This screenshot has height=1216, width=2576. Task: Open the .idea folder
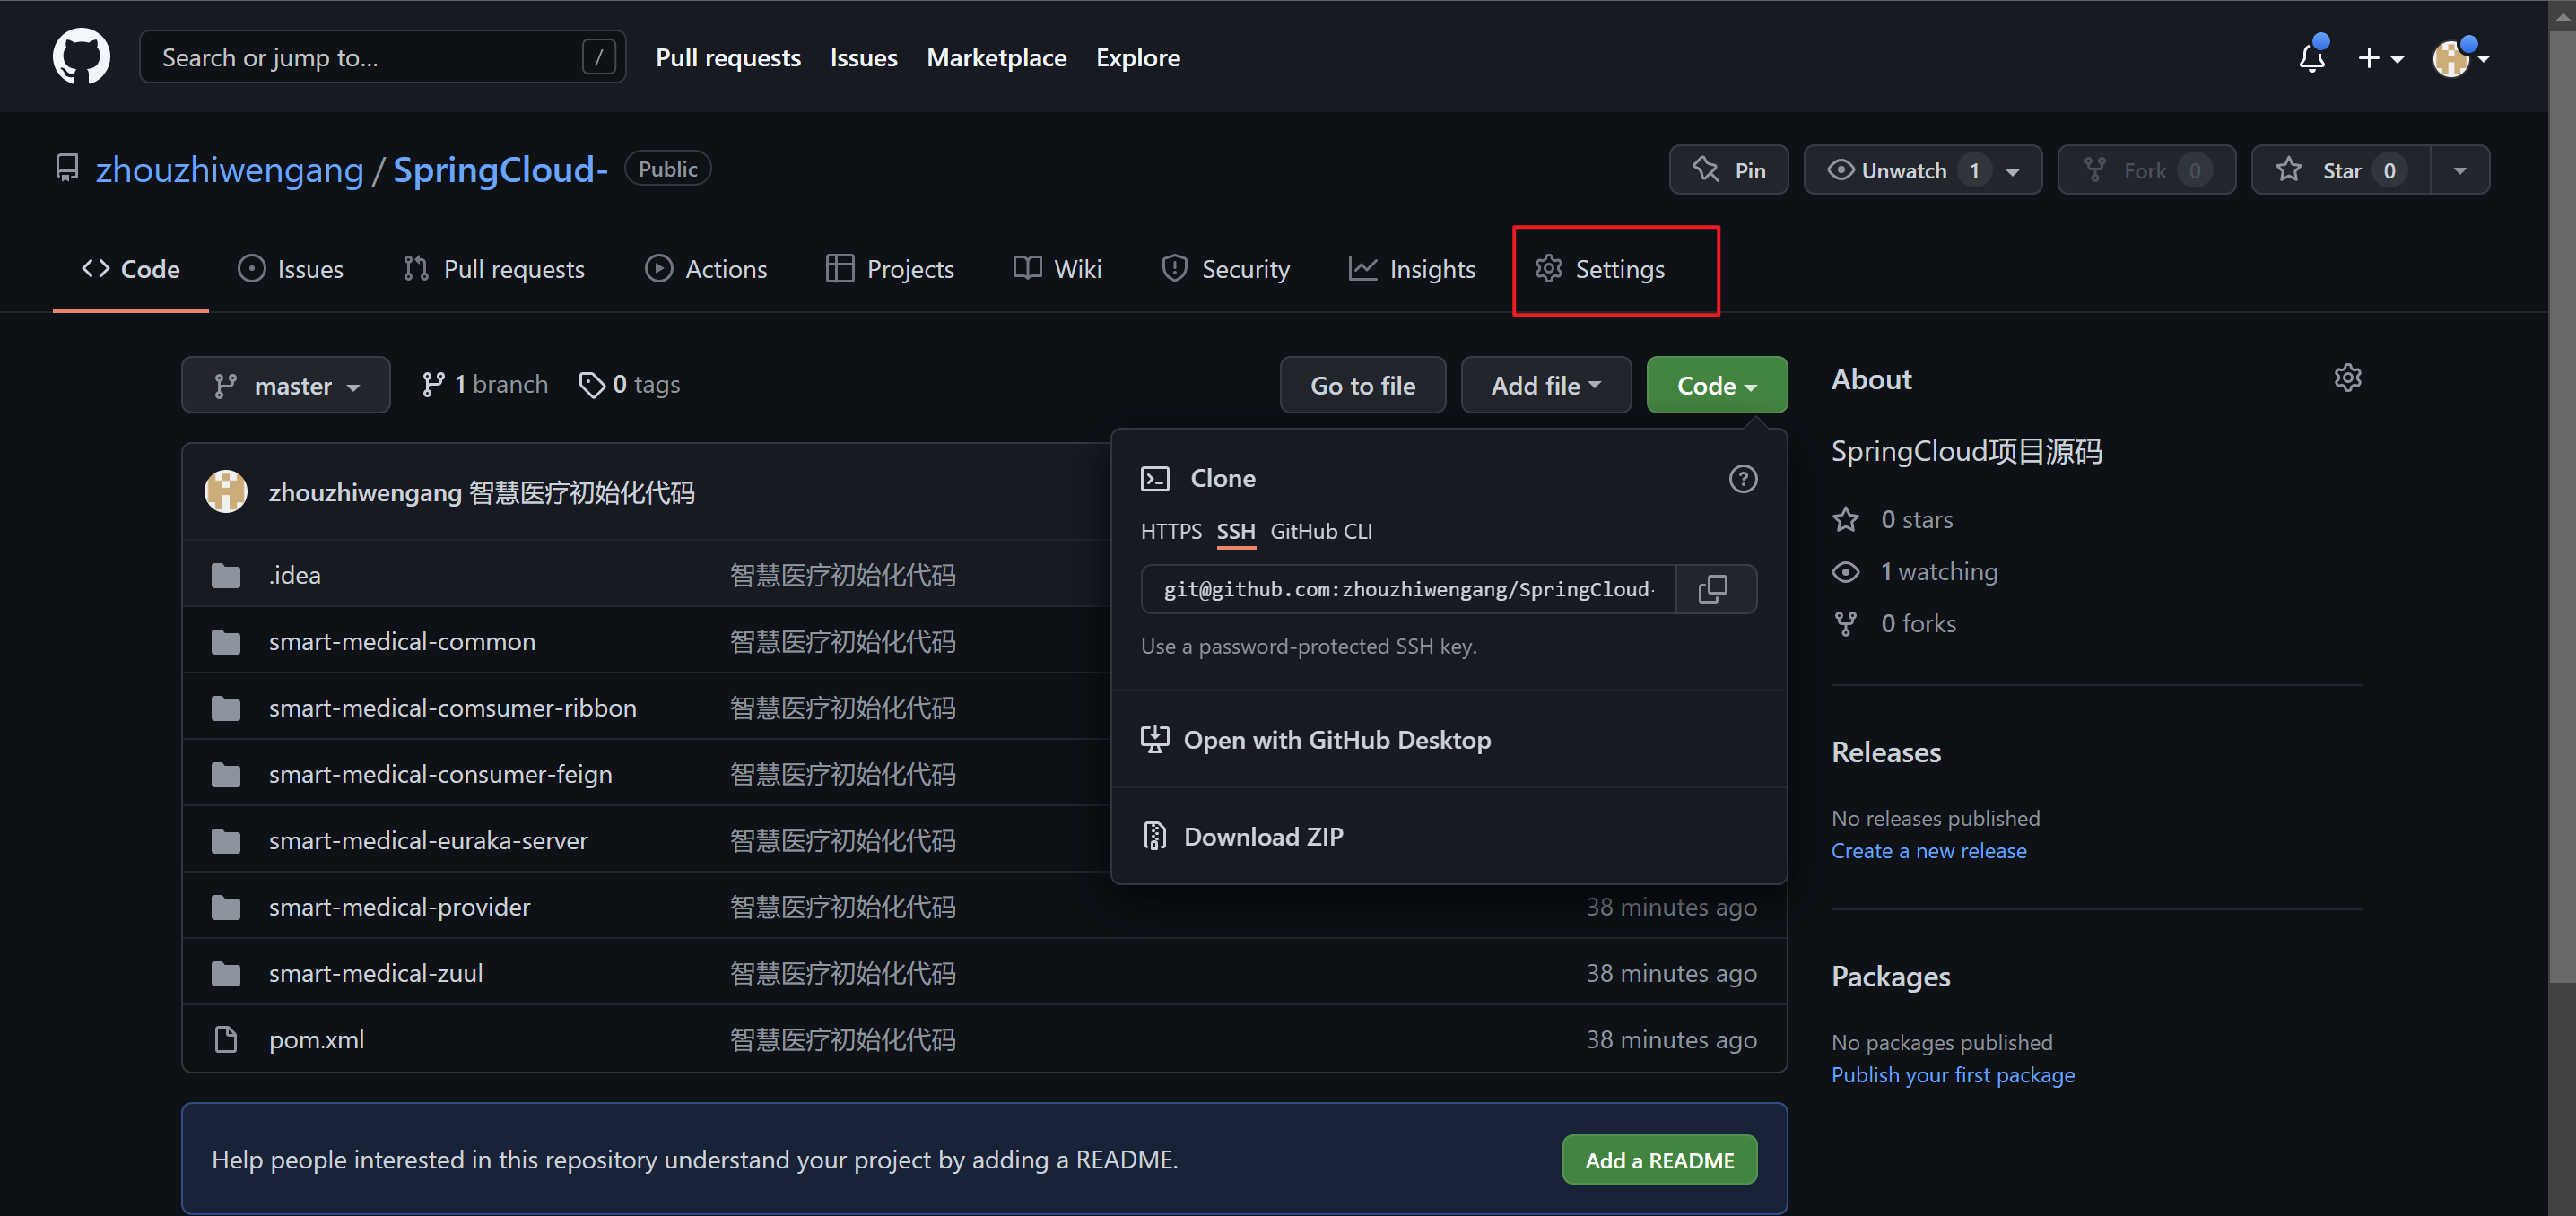click(294, 575)
